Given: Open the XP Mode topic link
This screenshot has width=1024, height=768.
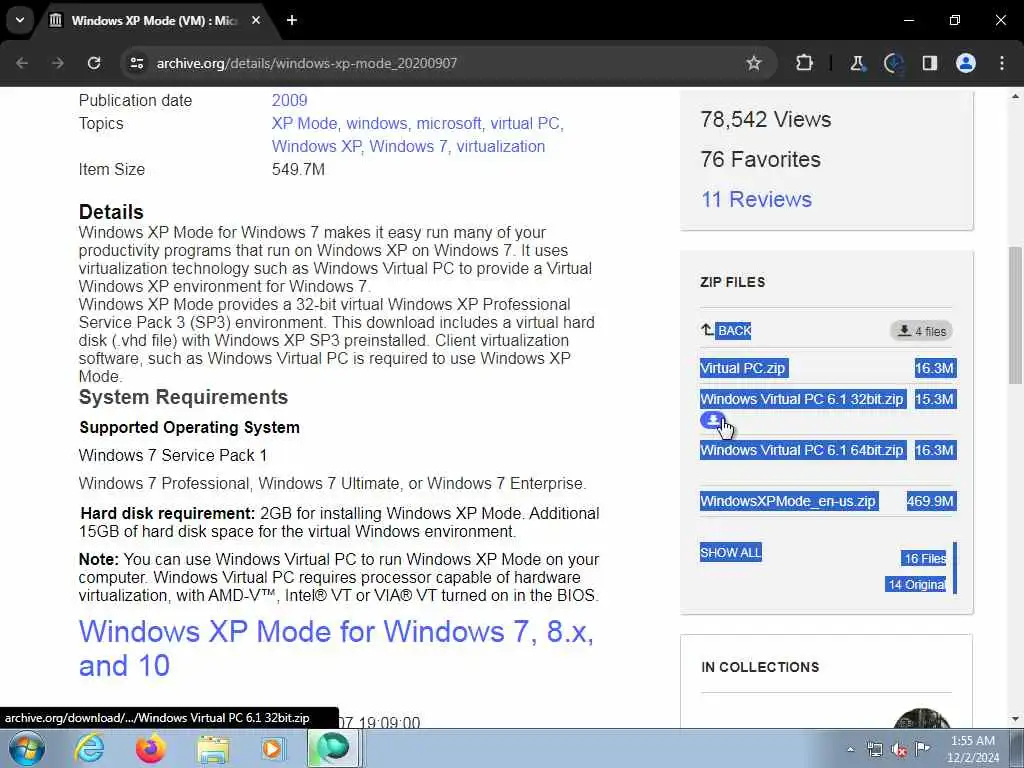Looking at the screenshot, I should pyautogui.click(x=304, y=123).
